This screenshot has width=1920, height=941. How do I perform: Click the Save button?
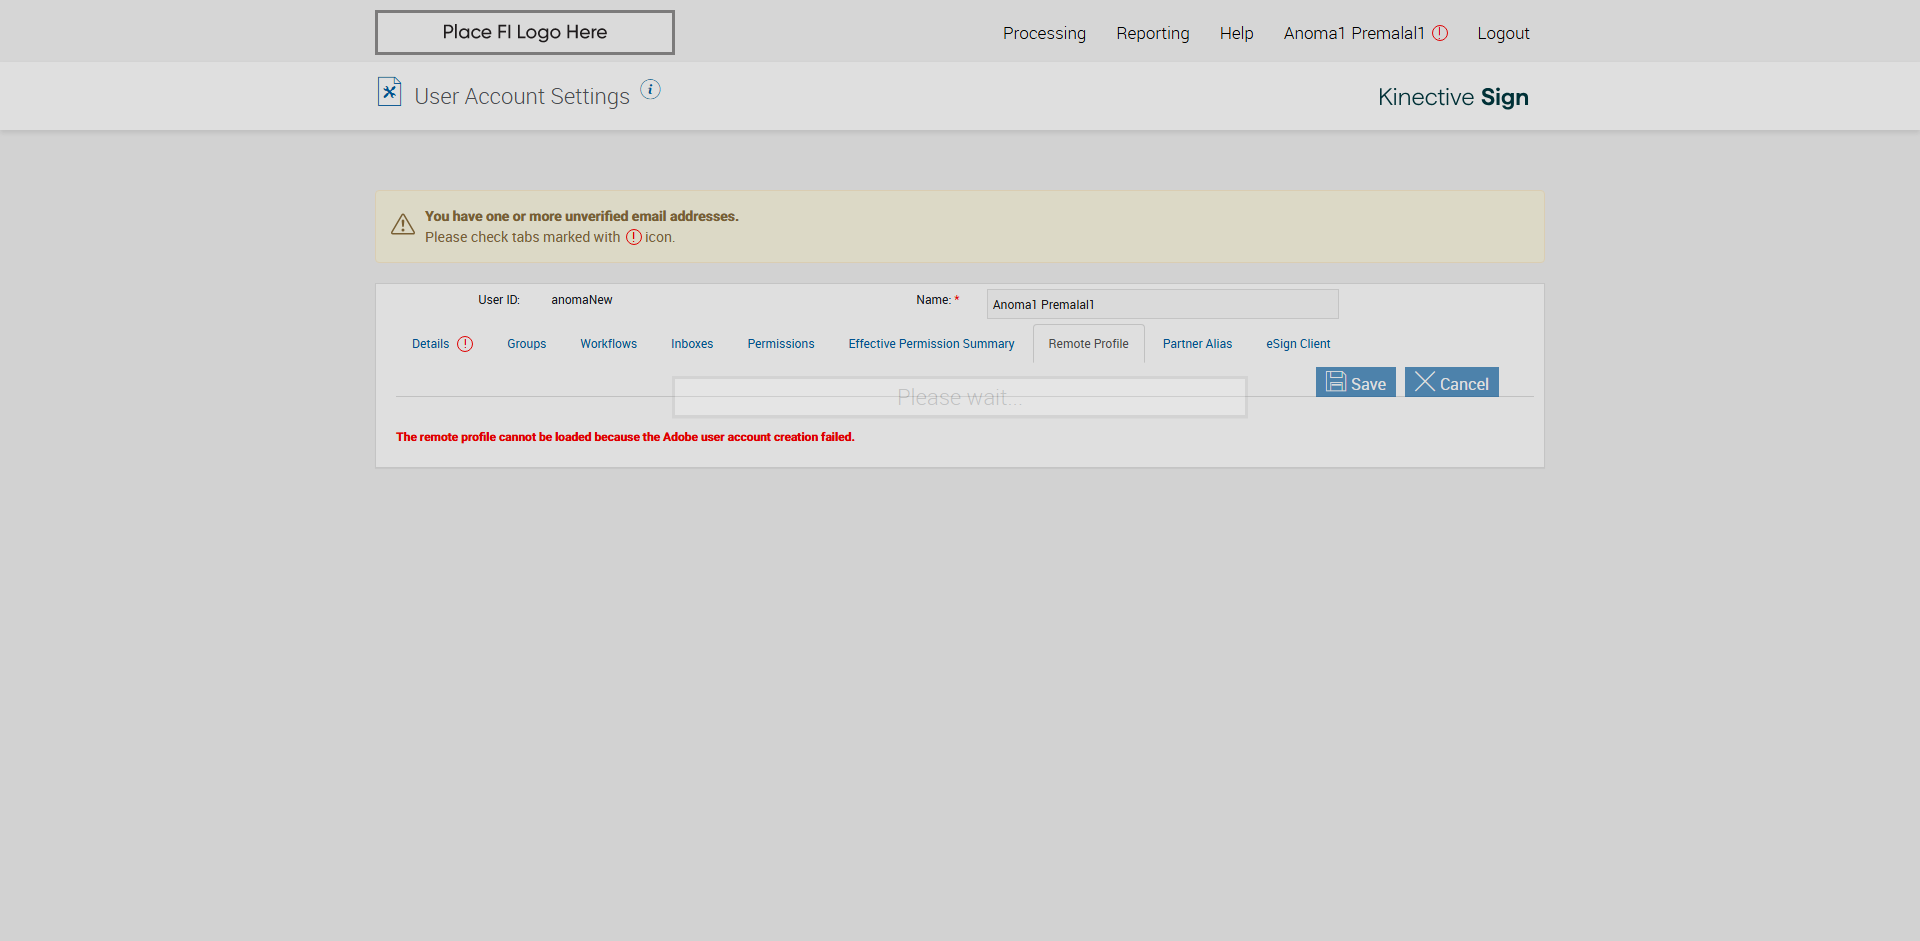click(1355, 382)
